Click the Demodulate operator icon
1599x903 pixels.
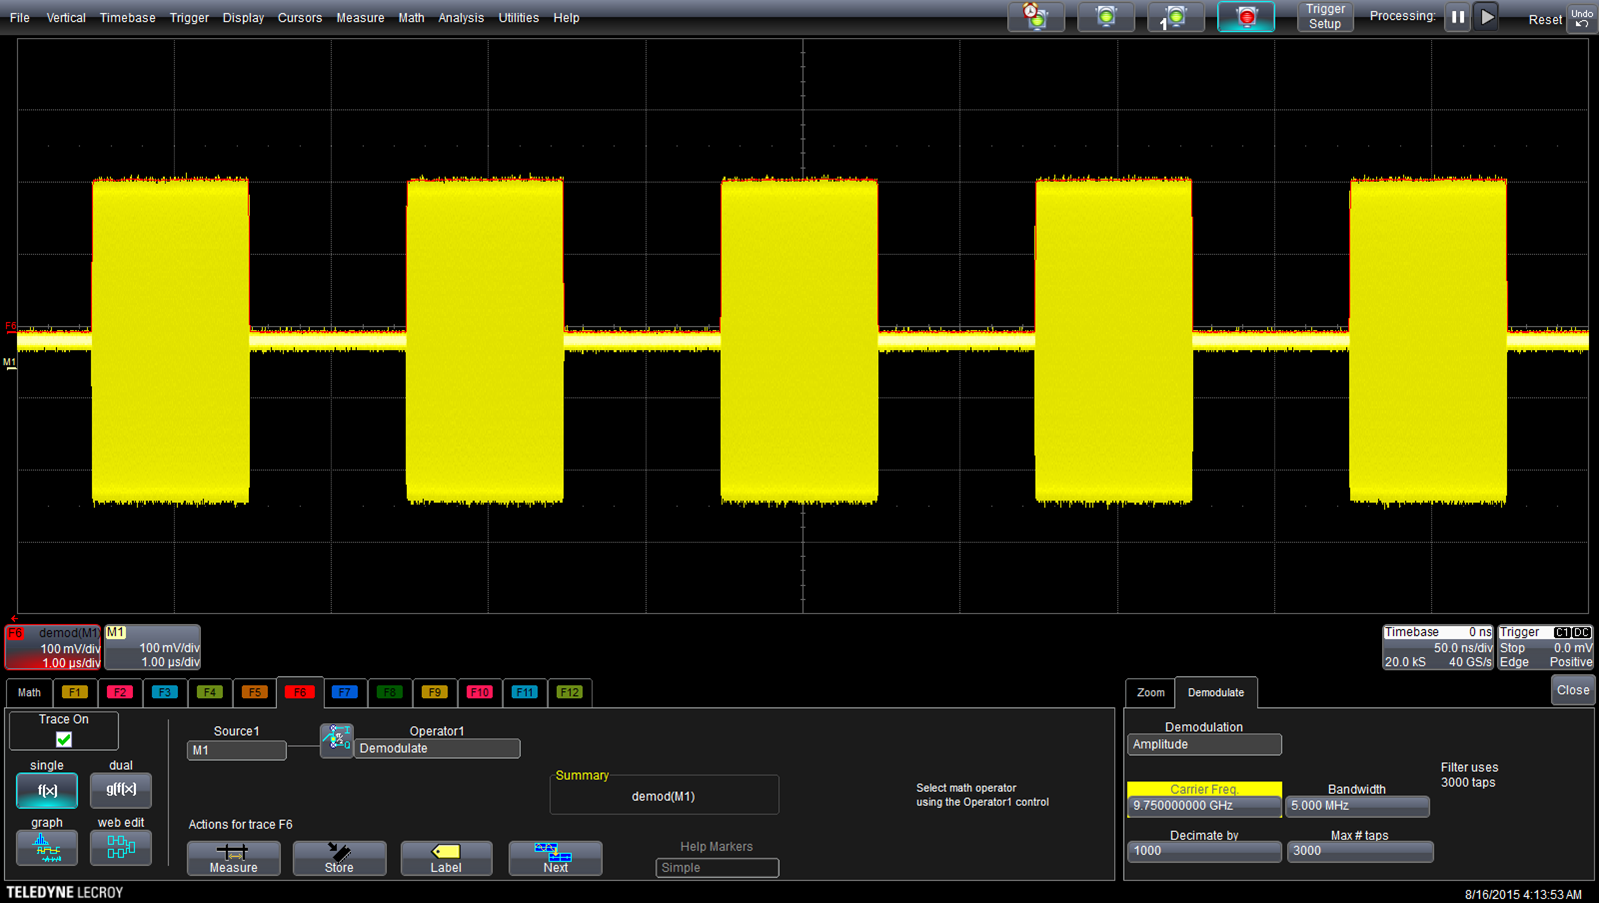(337, 740)
